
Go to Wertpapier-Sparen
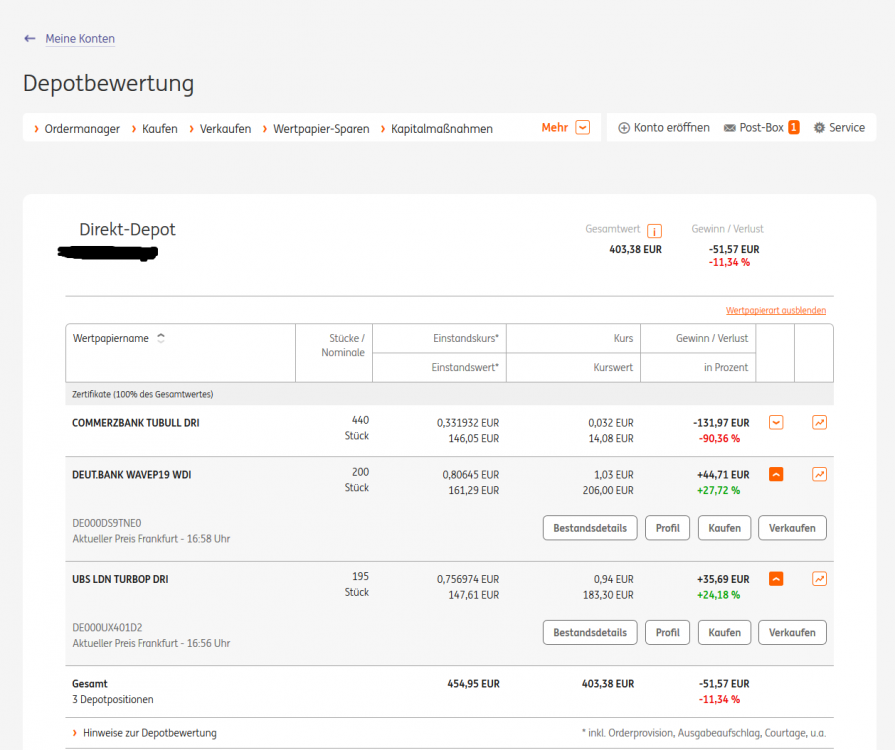(x=320, y=129)
